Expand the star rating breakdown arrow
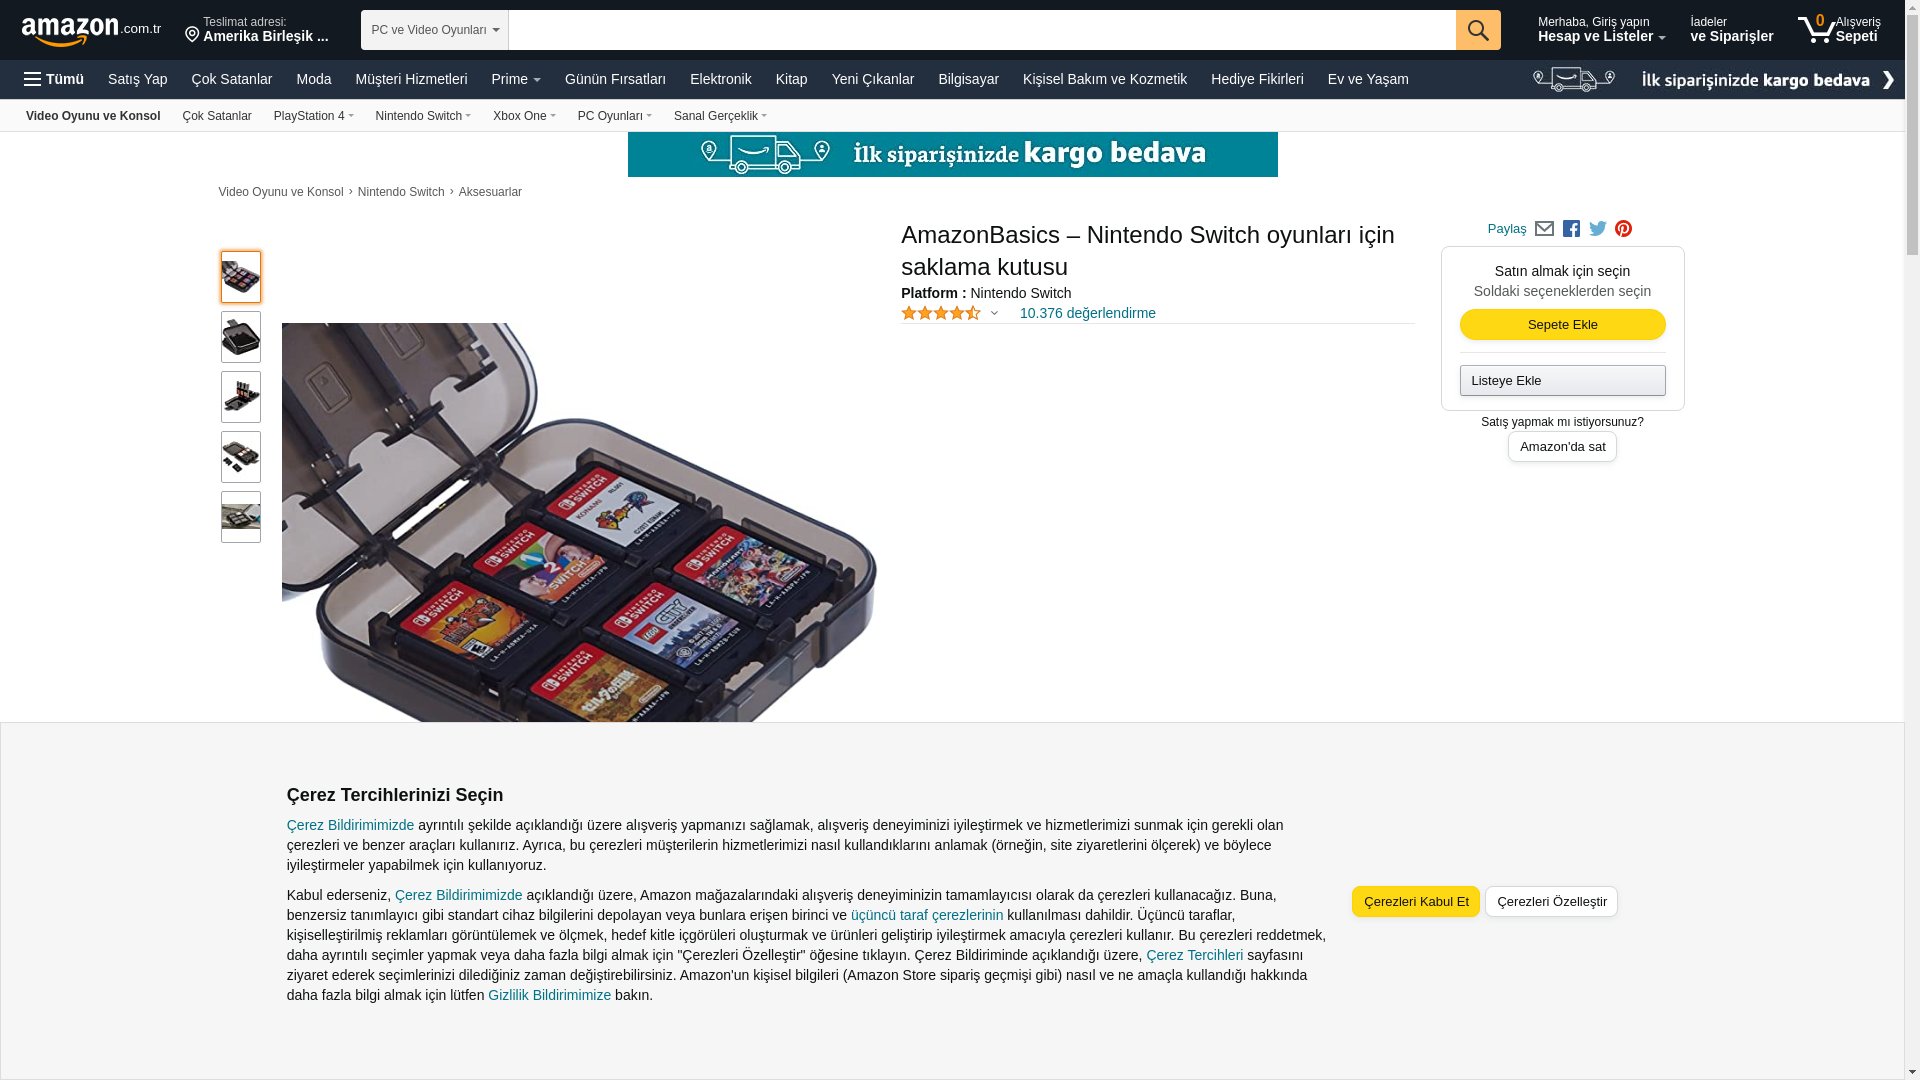 pos(994,313)
